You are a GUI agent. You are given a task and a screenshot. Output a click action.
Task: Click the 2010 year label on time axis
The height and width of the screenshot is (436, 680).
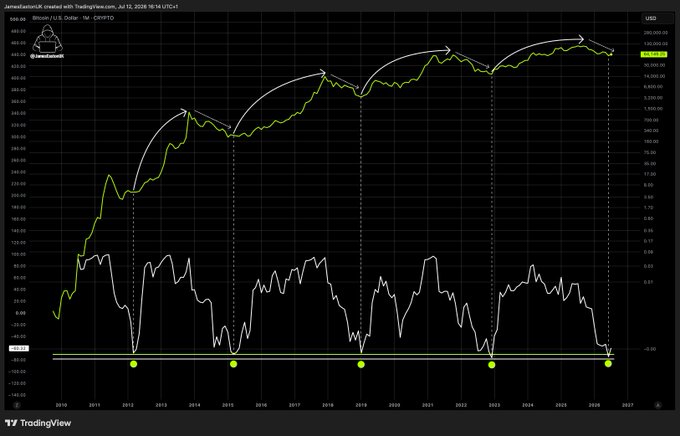[61, 405]
